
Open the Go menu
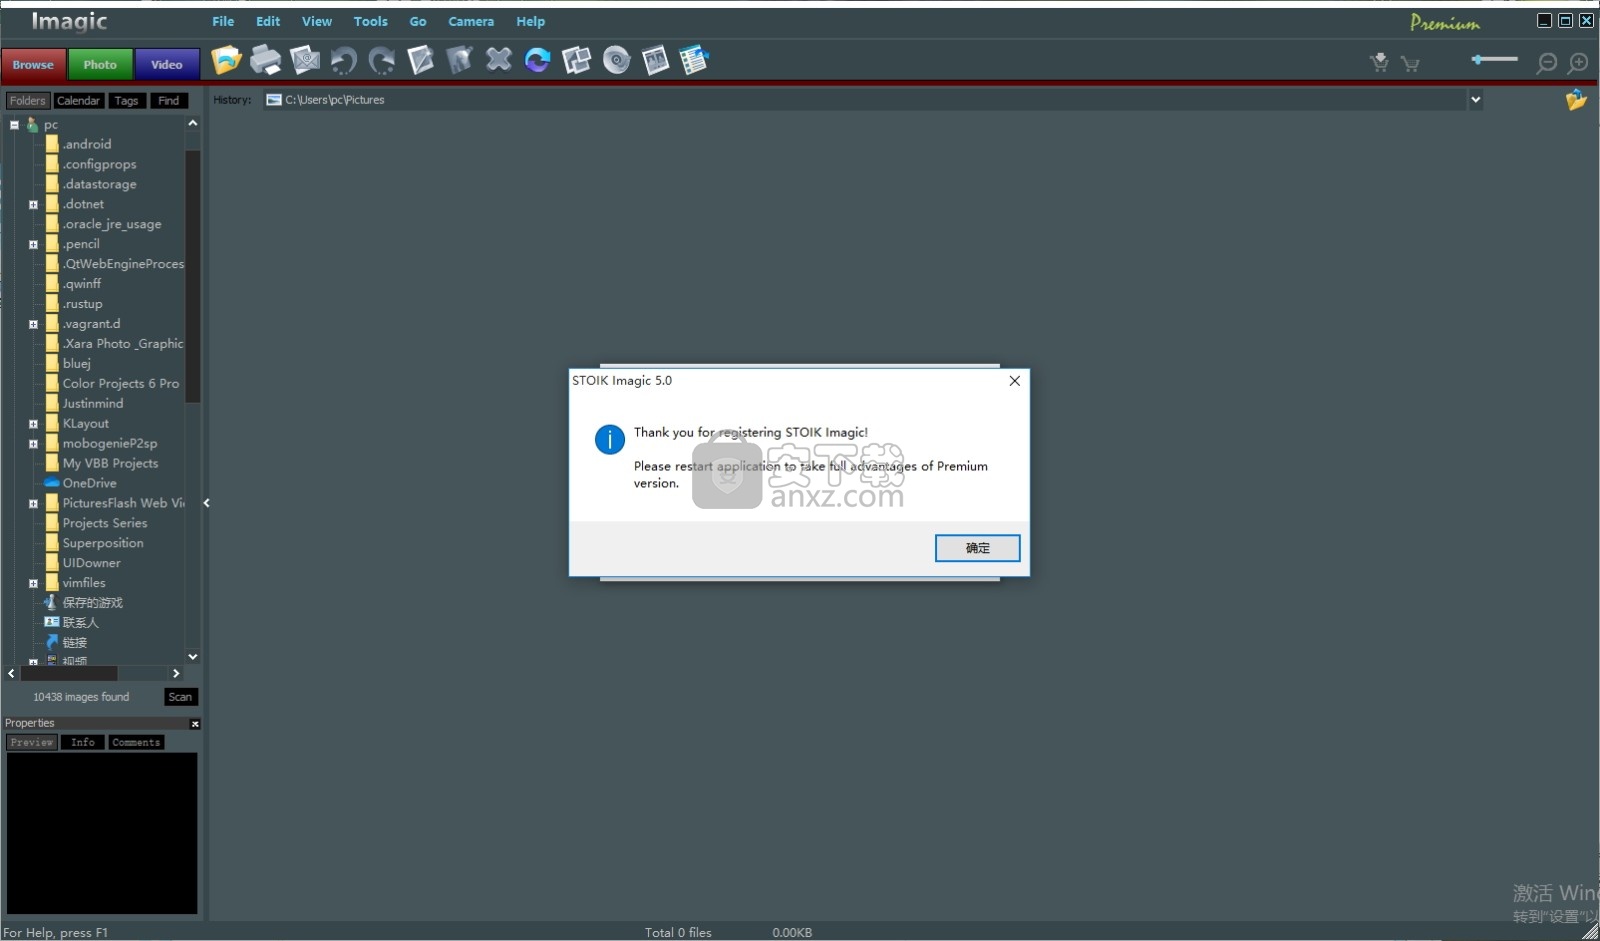click(418, 21)
